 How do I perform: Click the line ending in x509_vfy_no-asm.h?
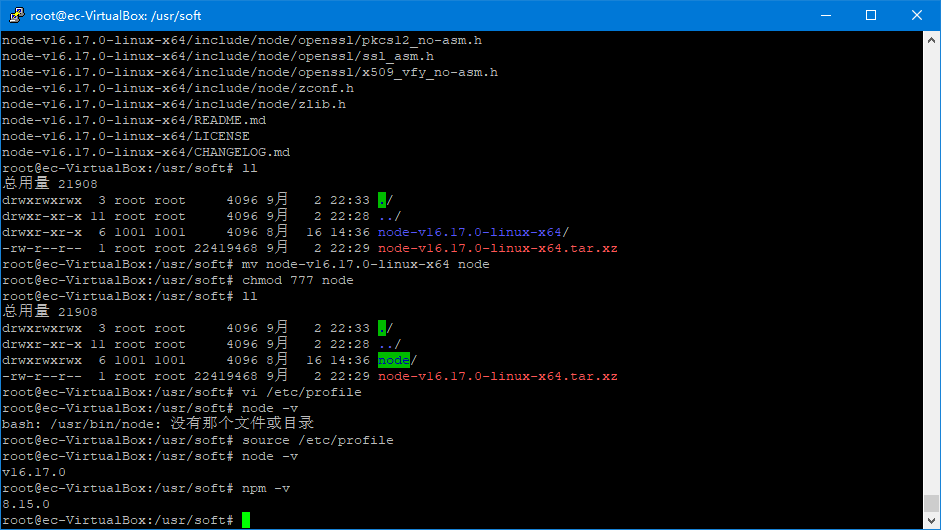(250, 72)
